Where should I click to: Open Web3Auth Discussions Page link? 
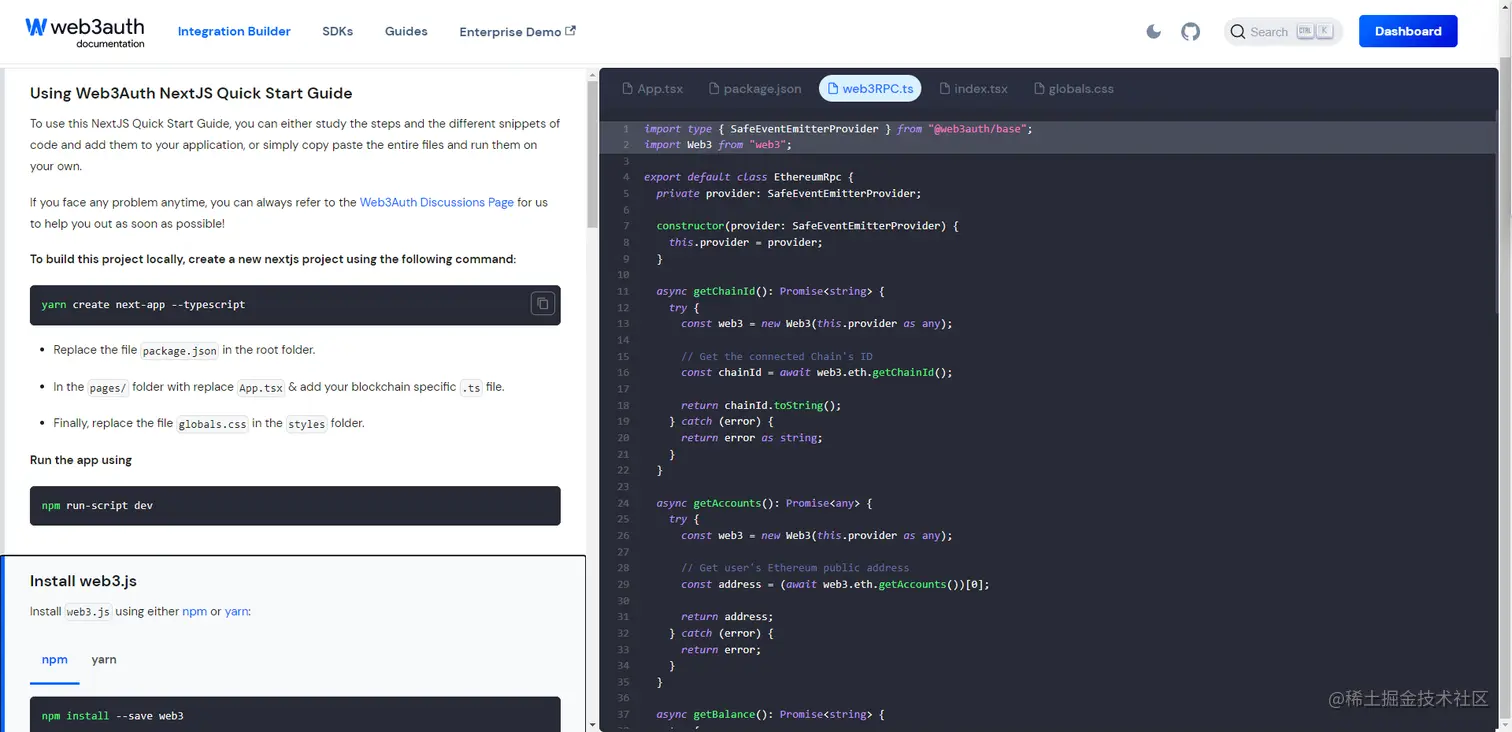(x=437, y=202)
